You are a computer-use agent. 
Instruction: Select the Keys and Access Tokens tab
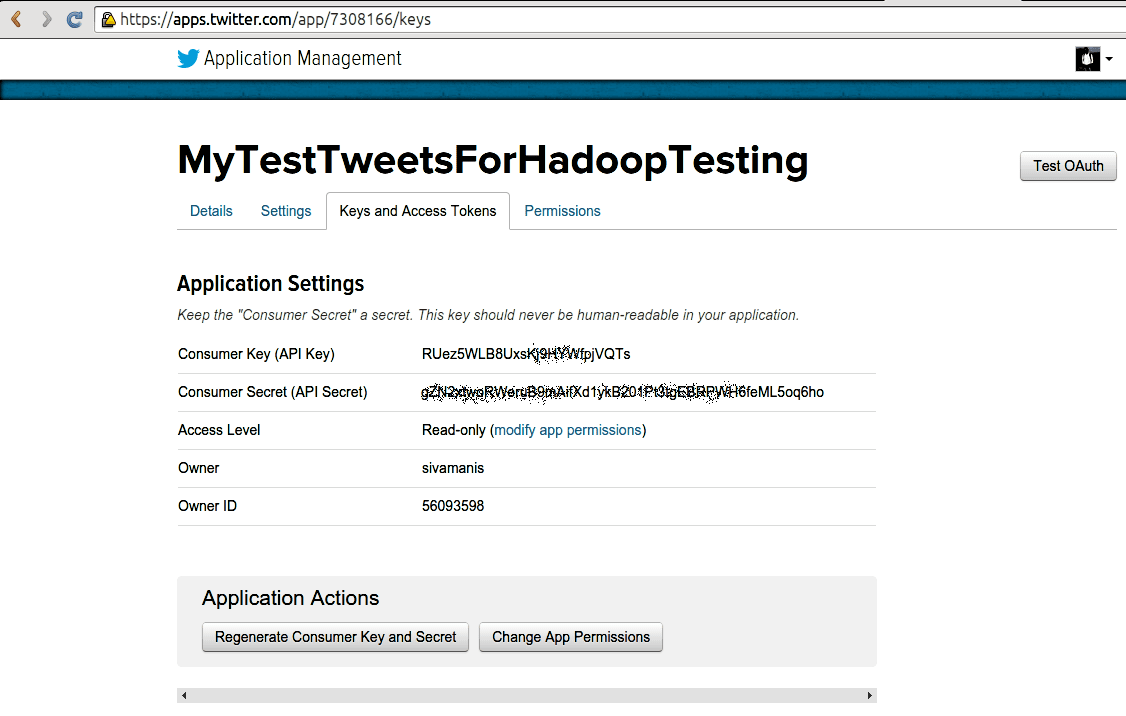[418, 211]
